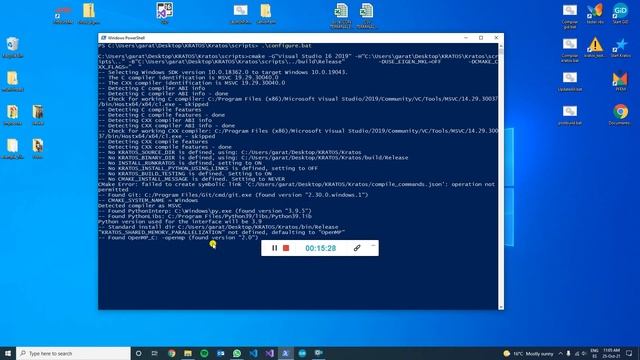The width and height of the screenshot is (640, 360).
Task: Minimize the Windows PowerShell window
Action: tap(466, 38)
